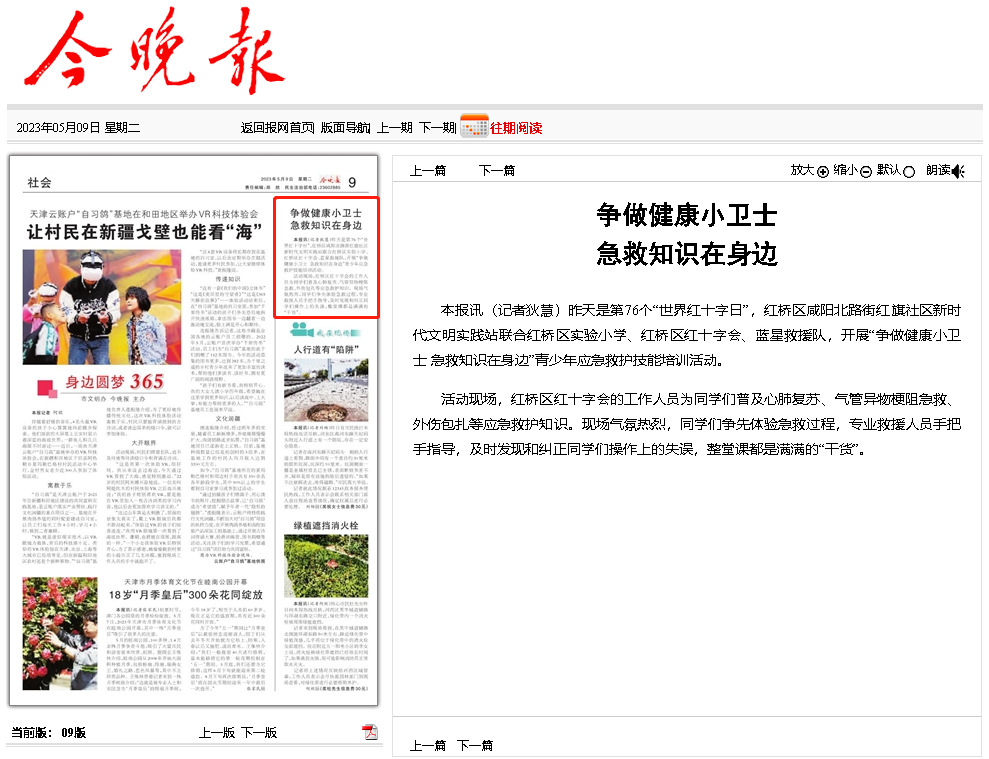The image size is (989, 759).
Task: Click the 默认 (default size) circle icon
Action: click(908, 171)
